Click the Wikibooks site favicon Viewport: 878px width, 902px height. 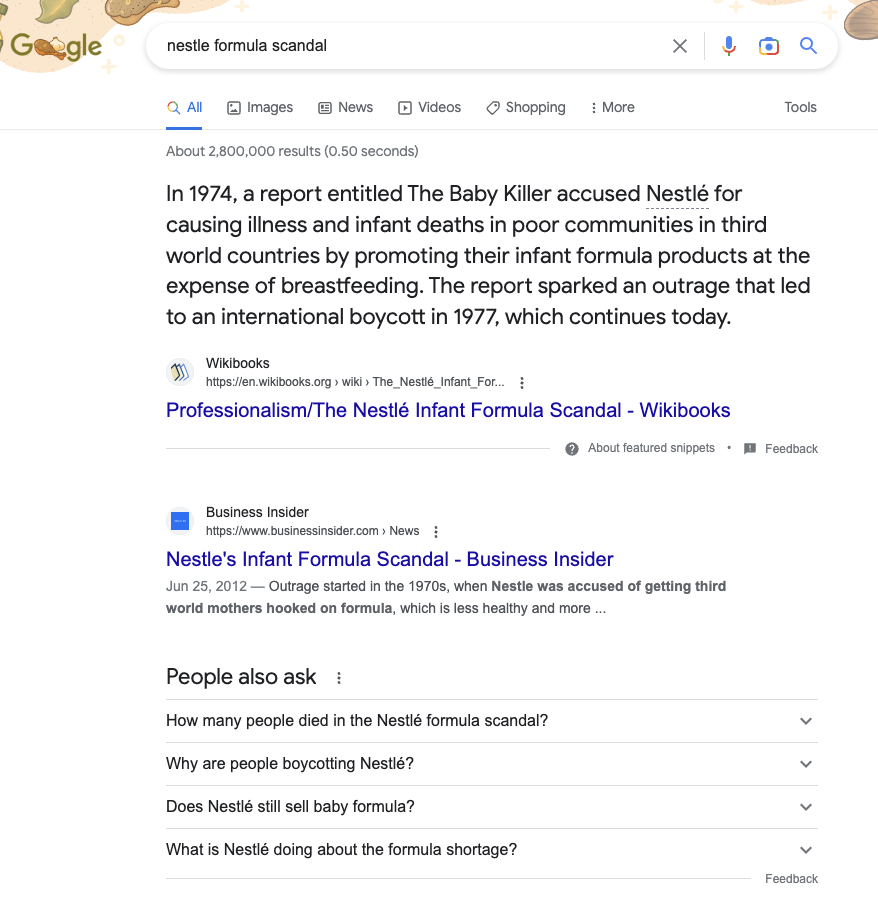click(180, 372)
